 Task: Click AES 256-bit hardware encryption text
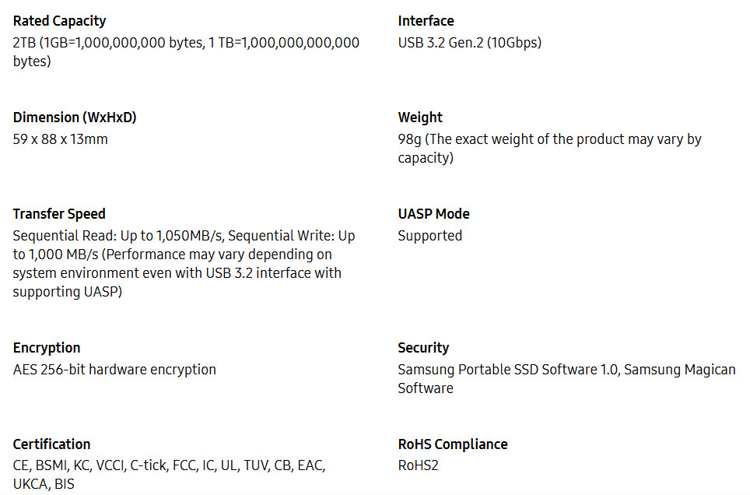click(x=114, y=370)
